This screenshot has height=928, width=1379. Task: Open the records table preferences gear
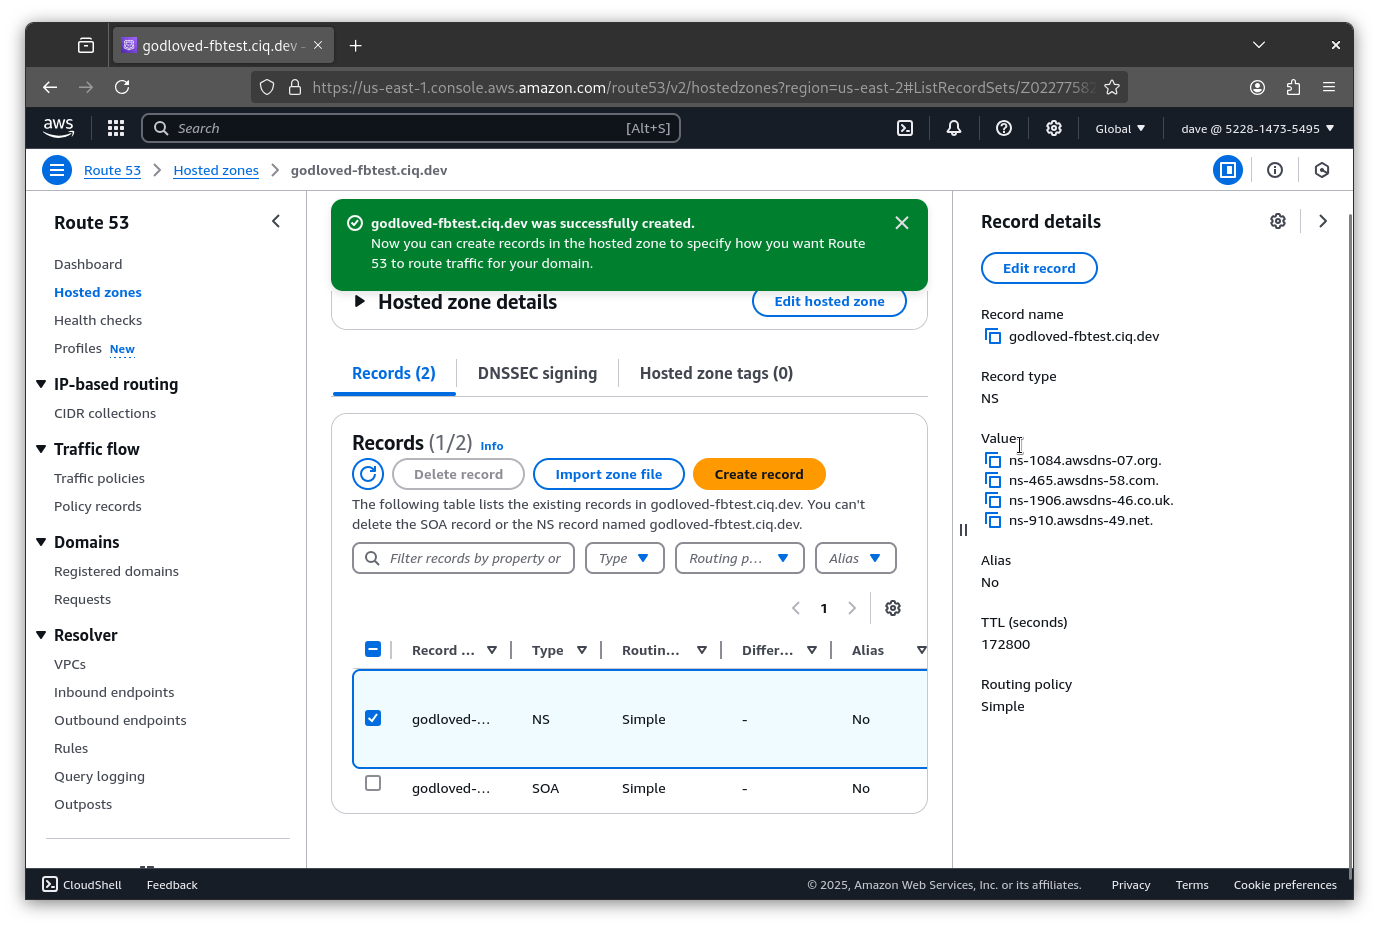pos(893,608)
